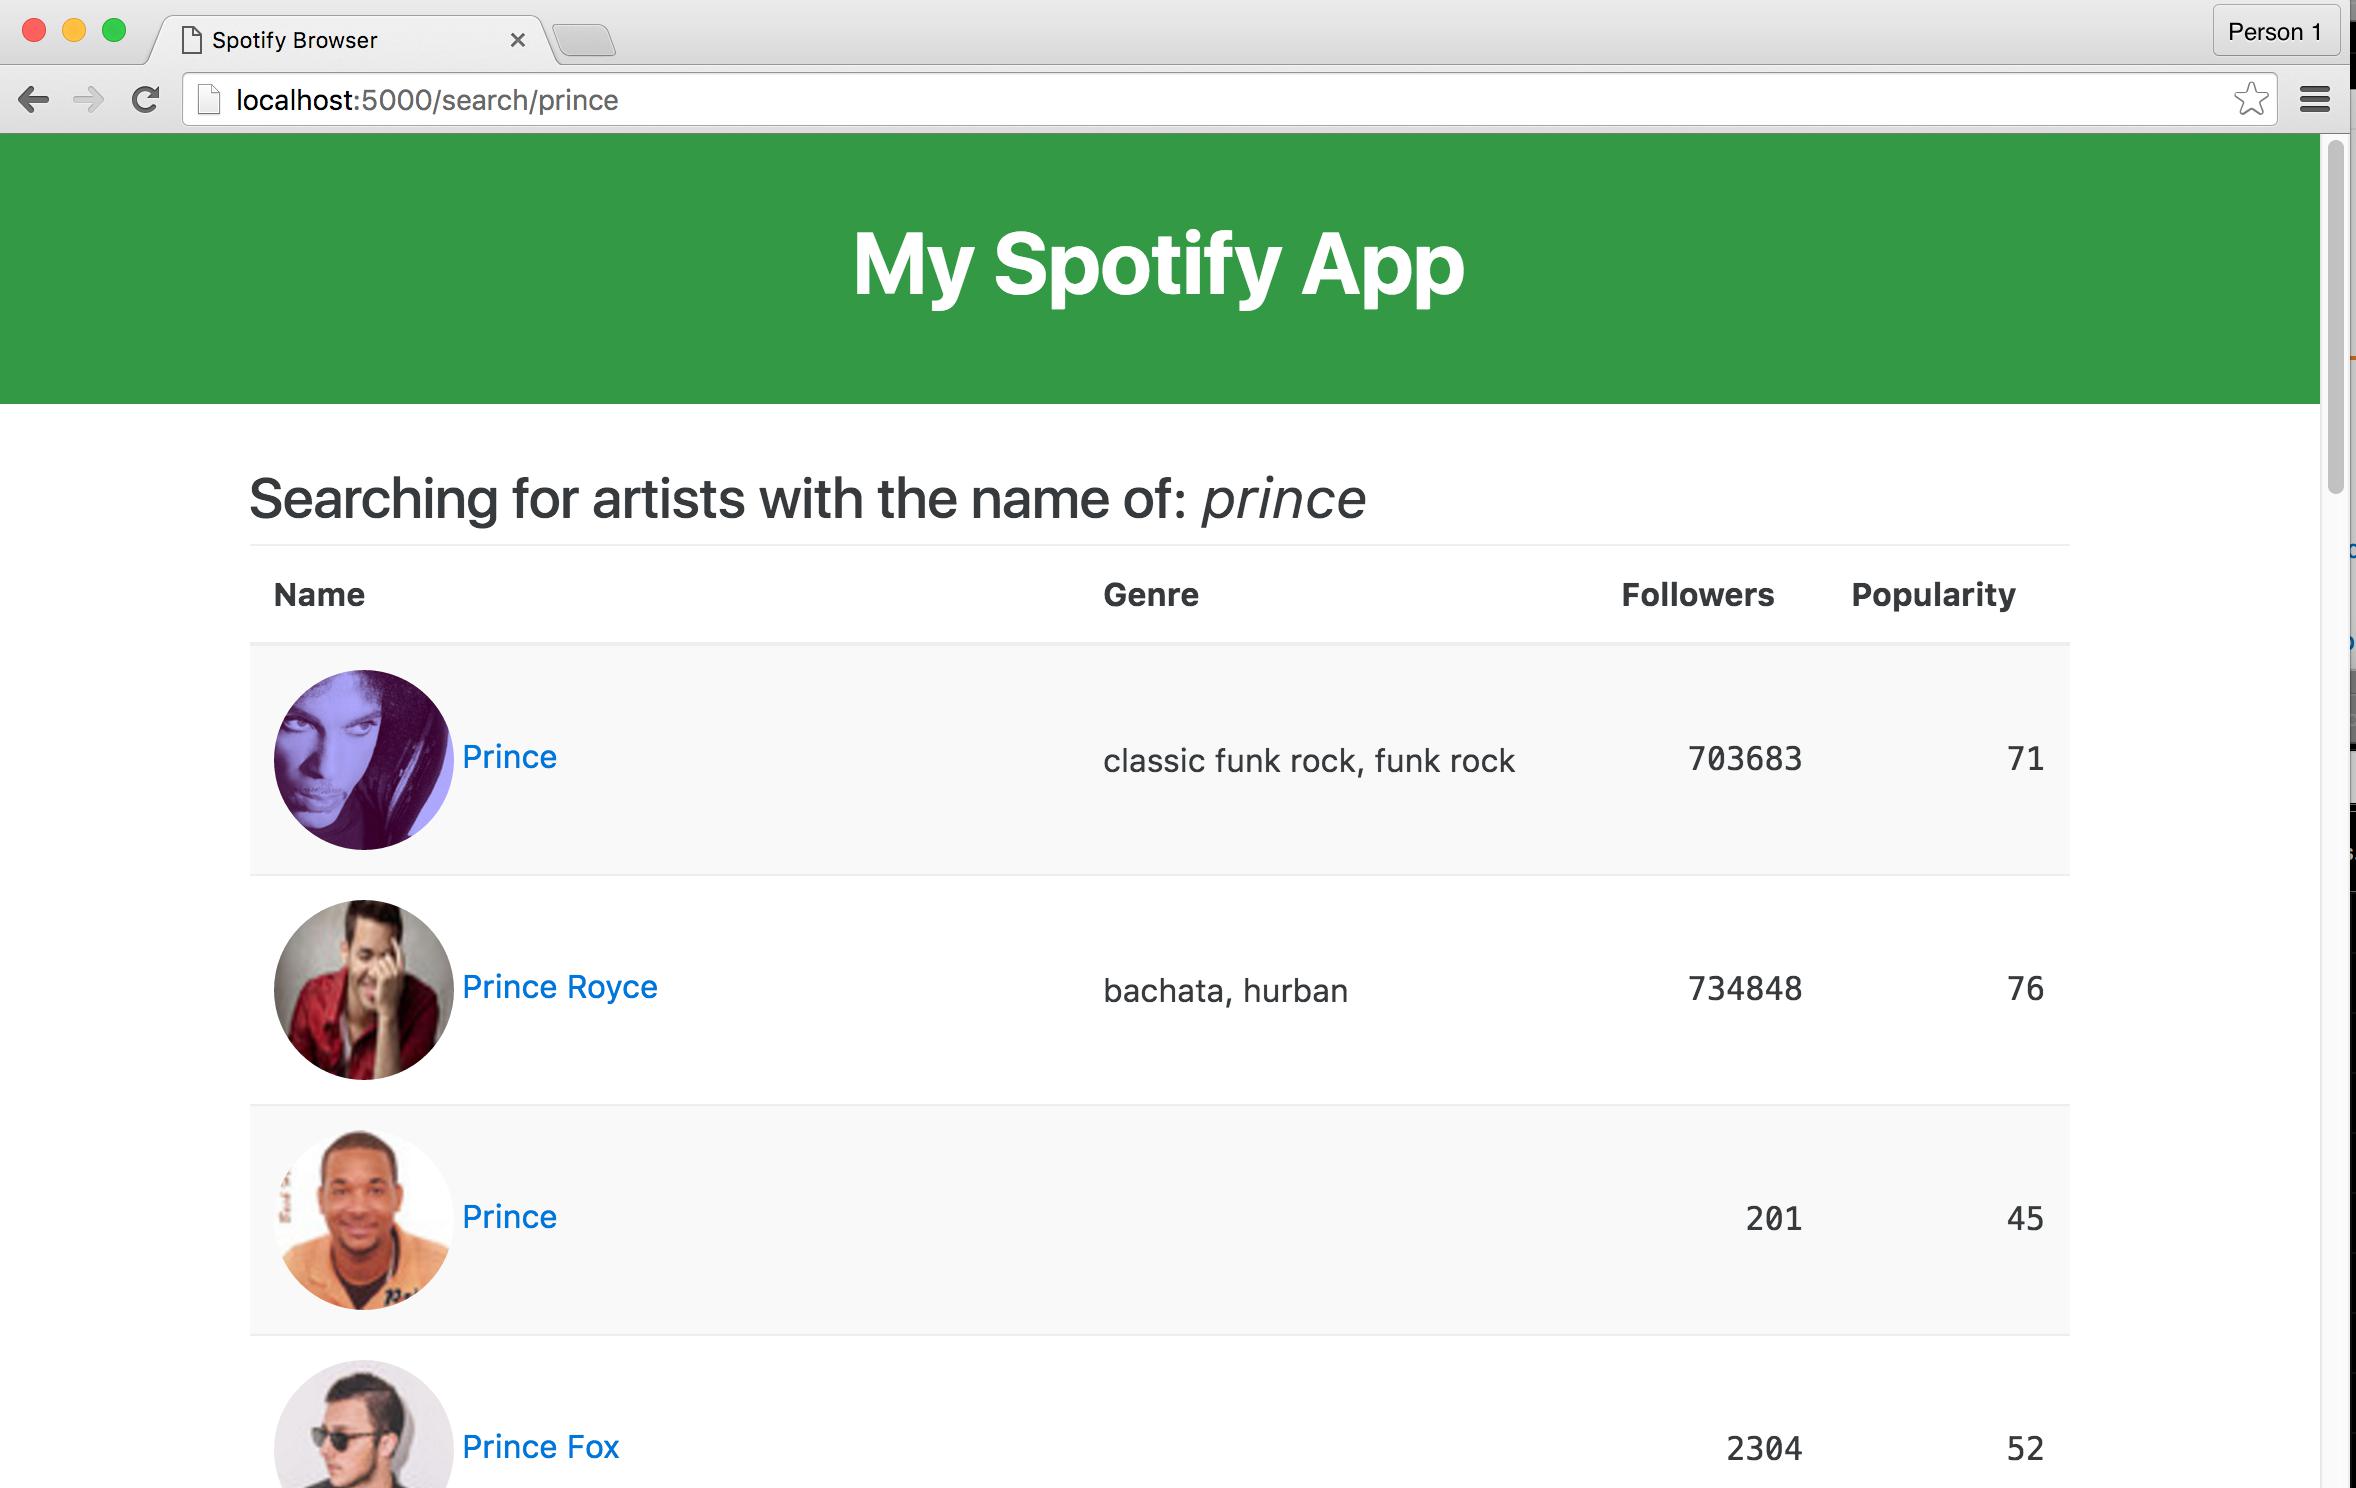Click the purple Prince artist photo

click(x=363, y=760)
